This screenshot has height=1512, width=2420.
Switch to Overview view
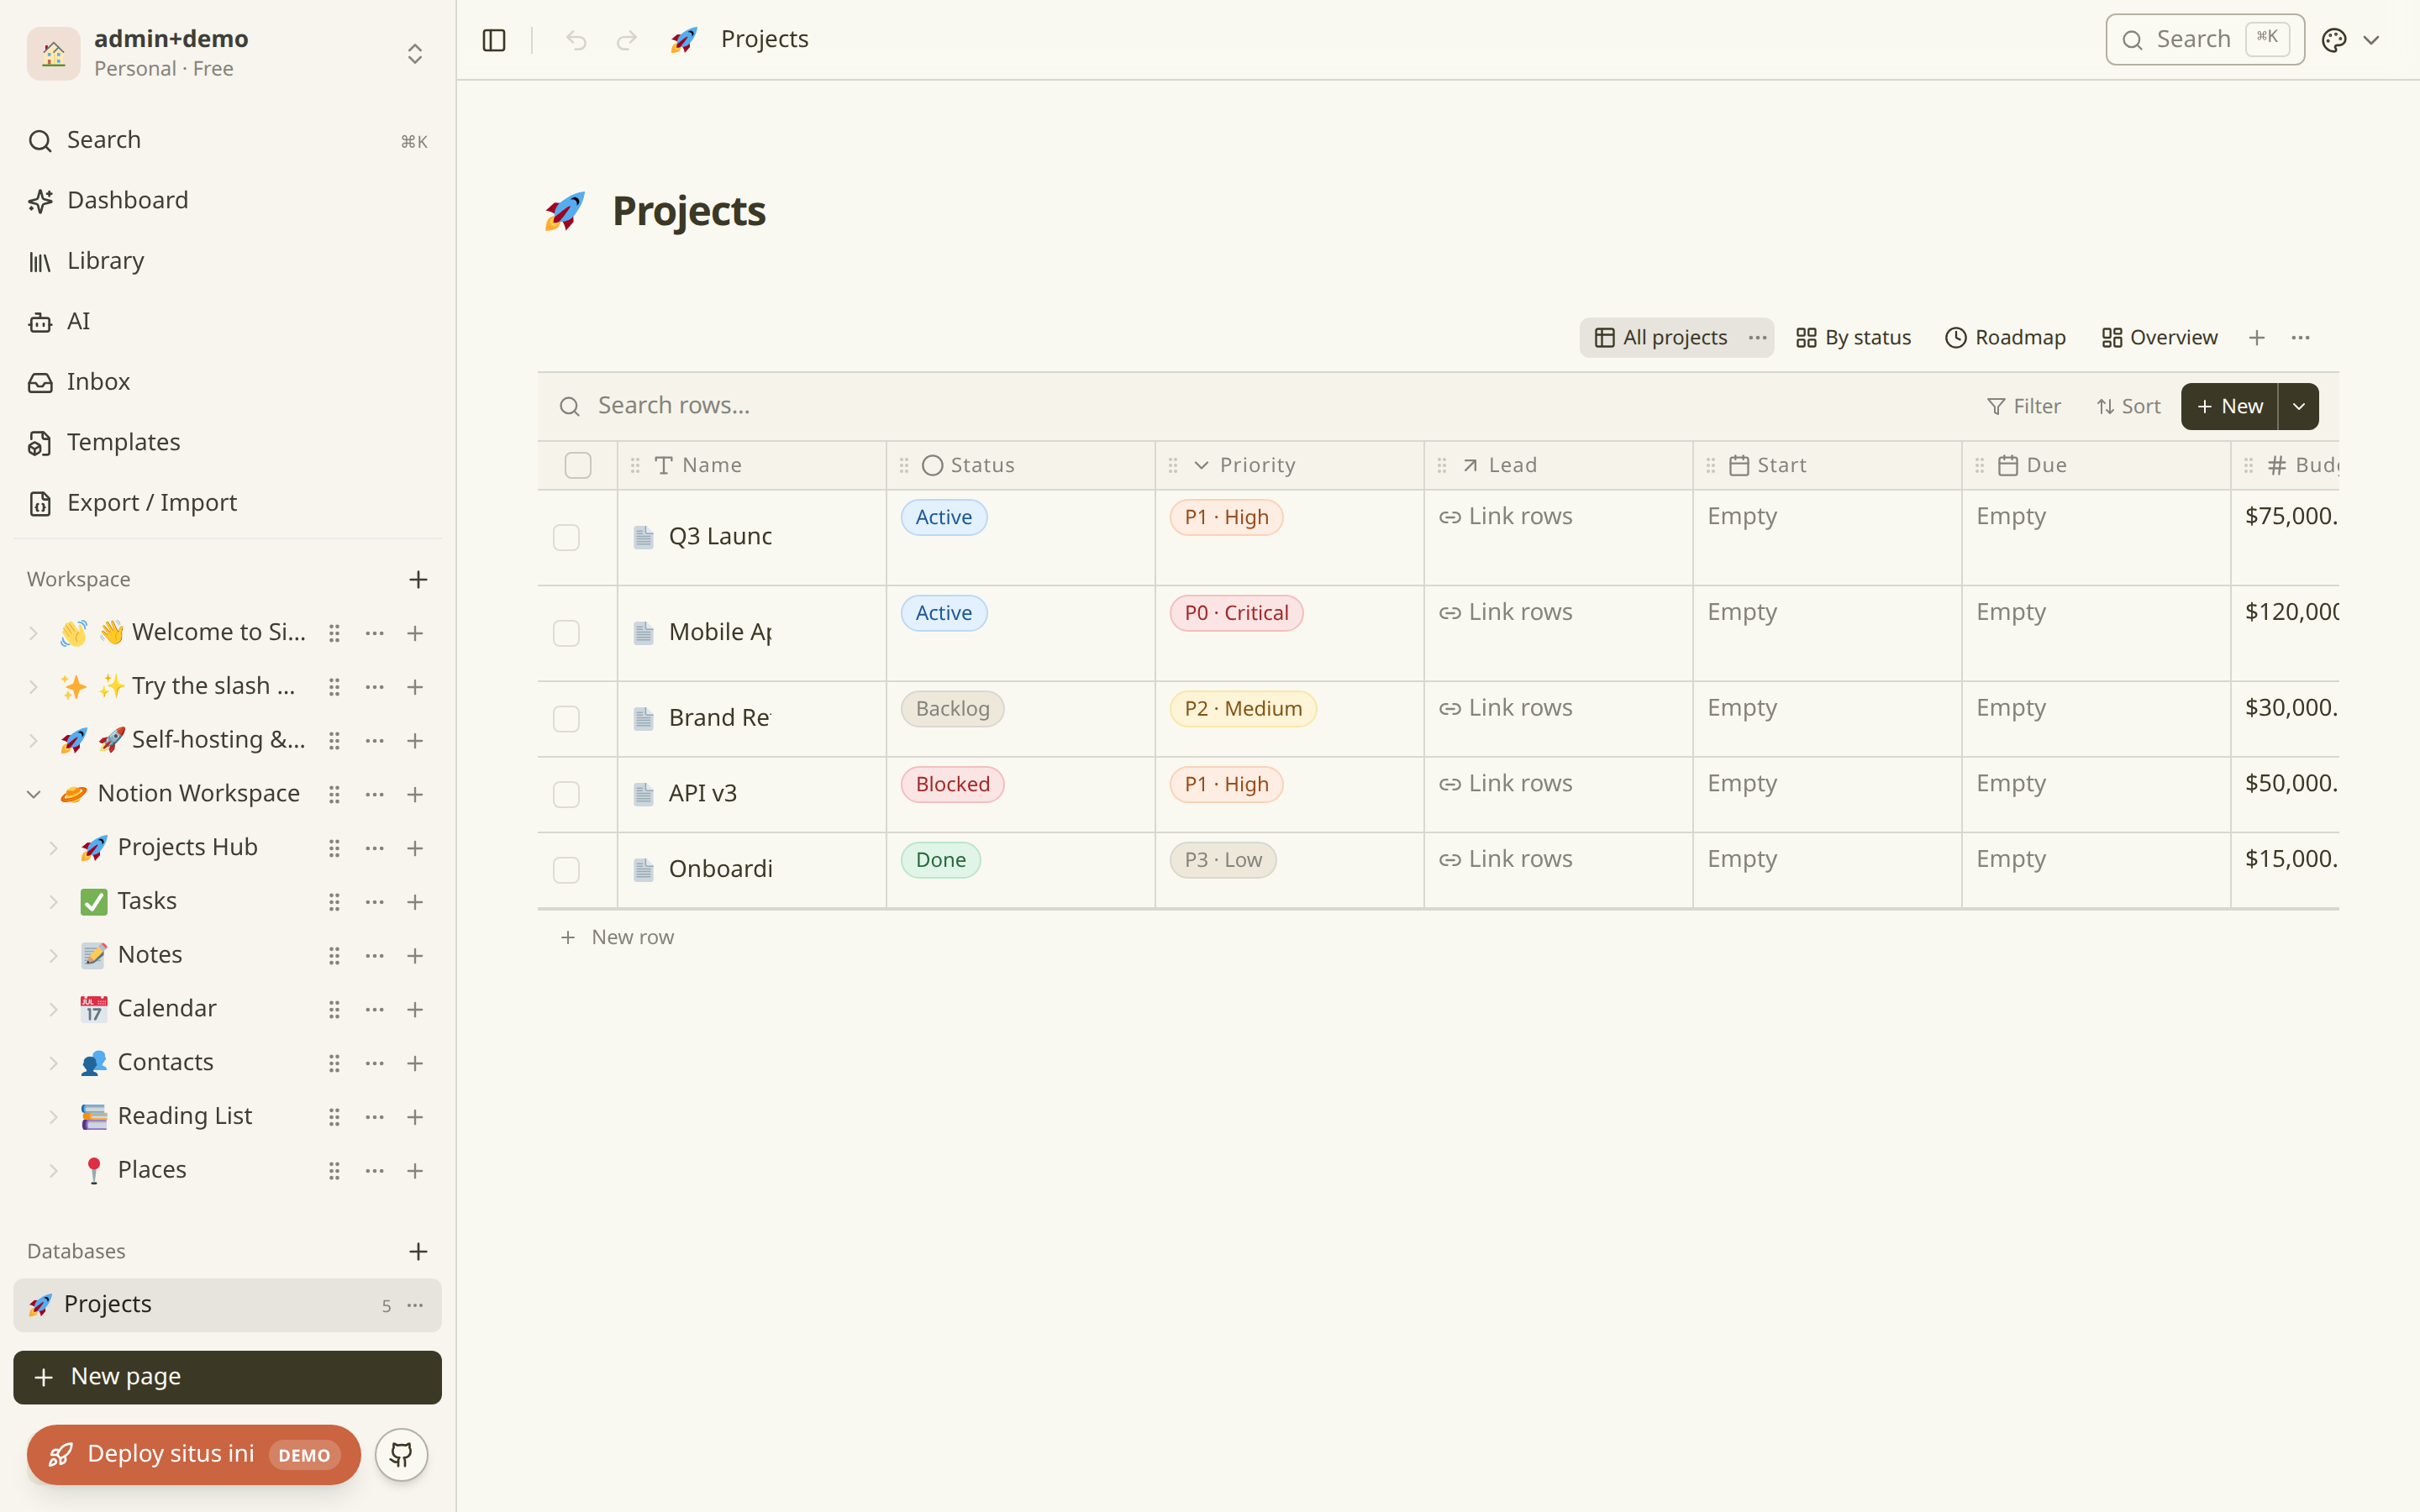[x=2159, y=338]
